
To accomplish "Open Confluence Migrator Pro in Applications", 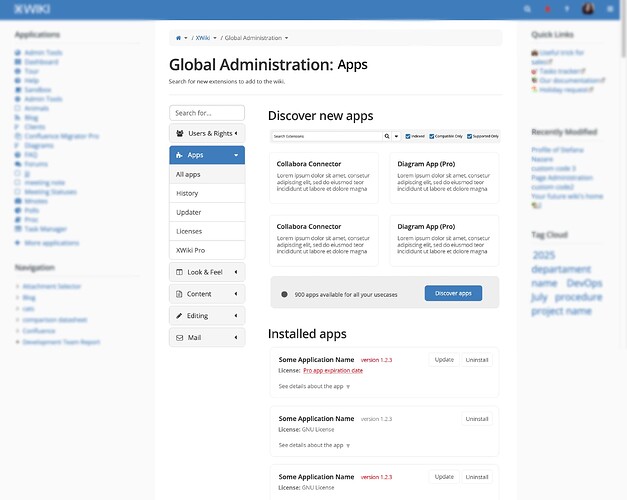I will (x=62, y=136).
